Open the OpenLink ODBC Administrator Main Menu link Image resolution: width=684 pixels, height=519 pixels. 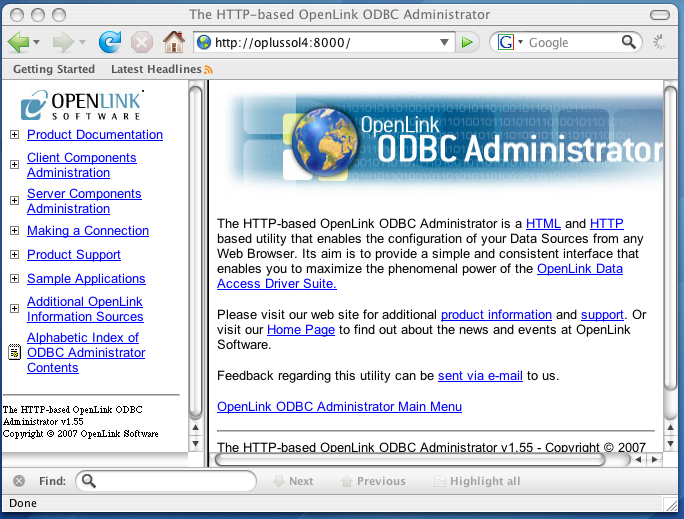coord(339,407)
